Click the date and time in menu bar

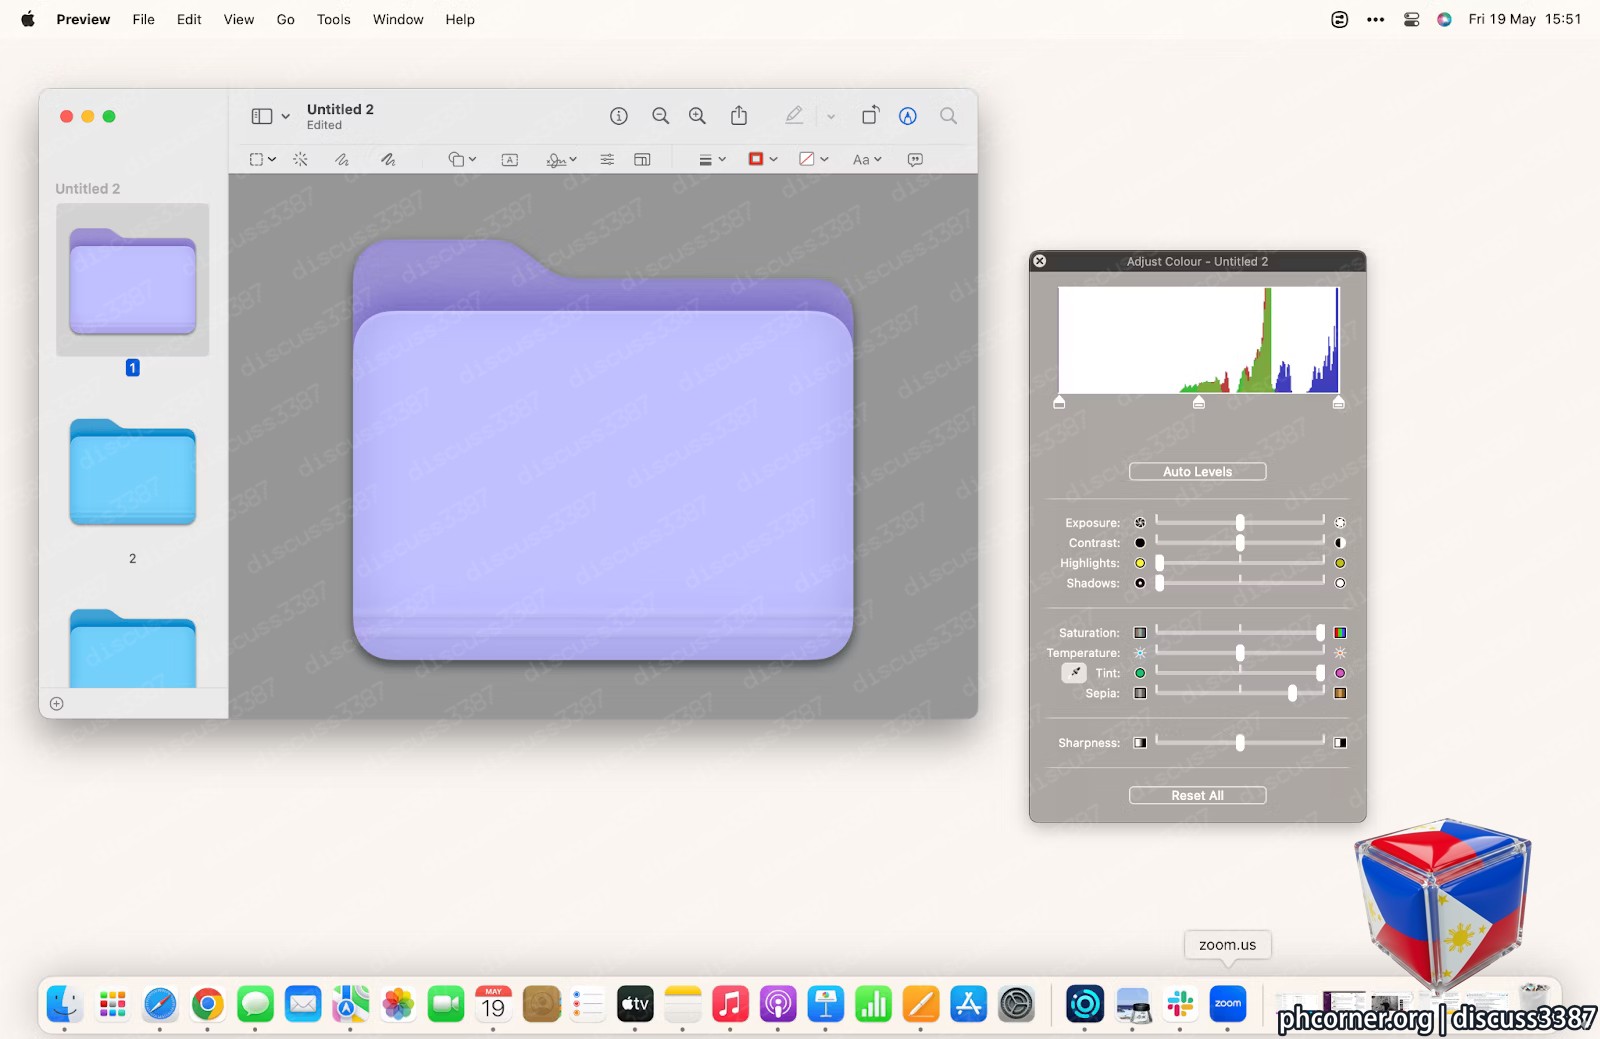[x=1524, y=19]
